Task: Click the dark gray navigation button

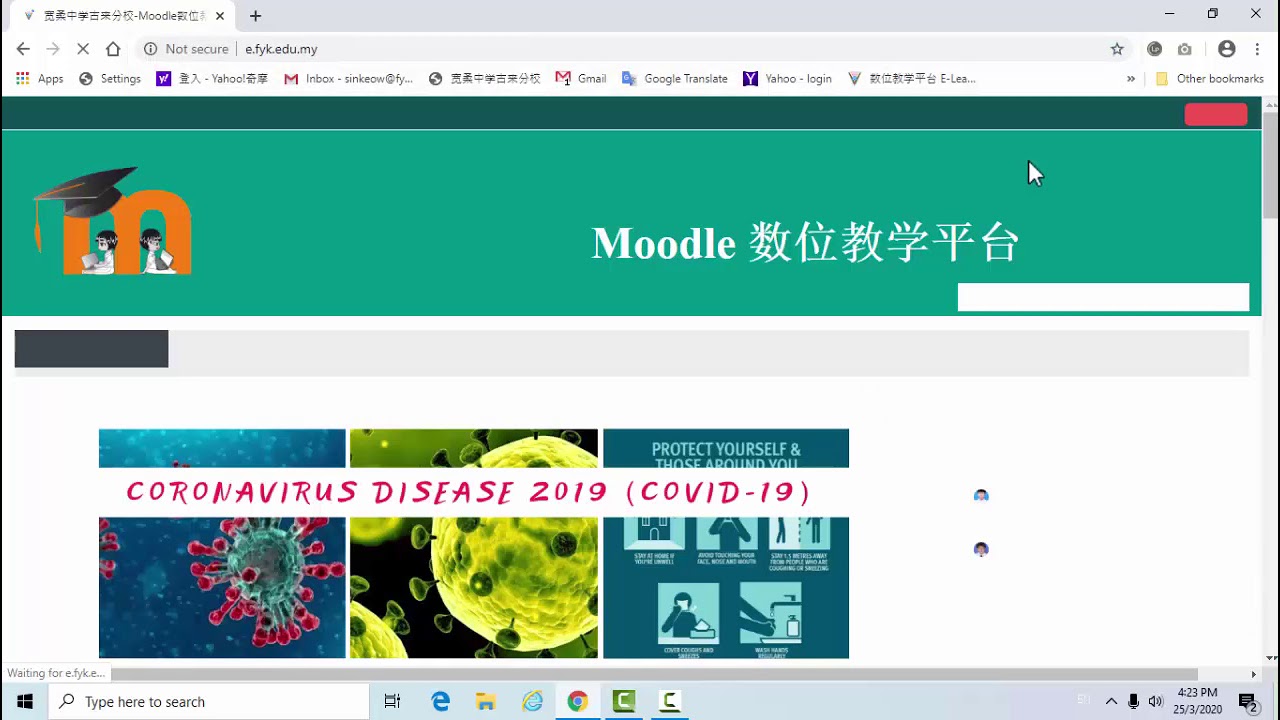Action: click(91, 349)
